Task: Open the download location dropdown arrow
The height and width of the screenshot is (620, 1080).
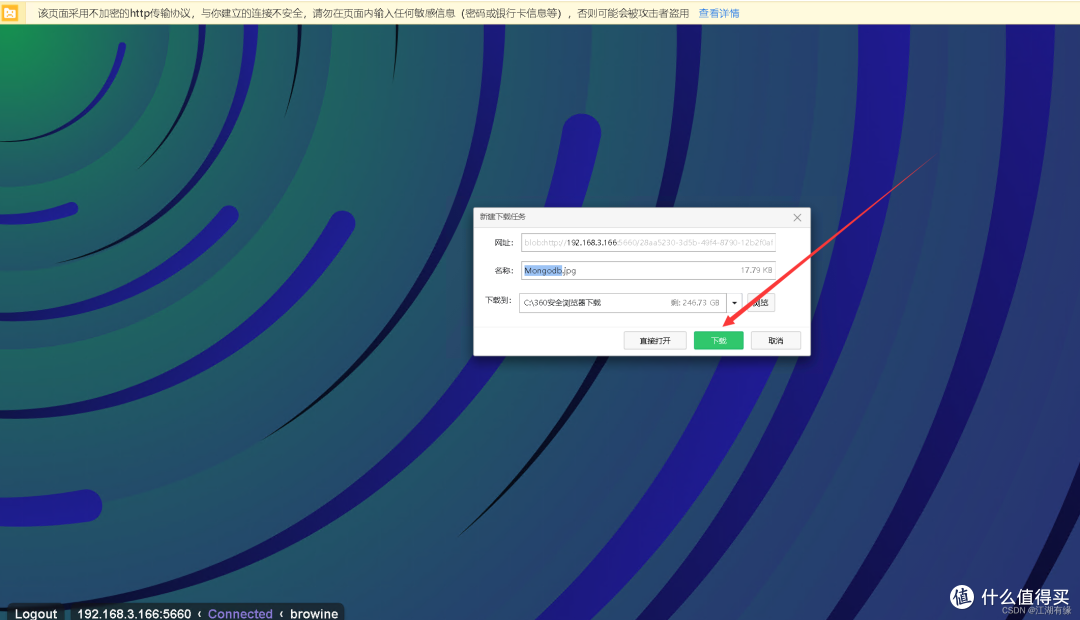Action: coord(733,302)
